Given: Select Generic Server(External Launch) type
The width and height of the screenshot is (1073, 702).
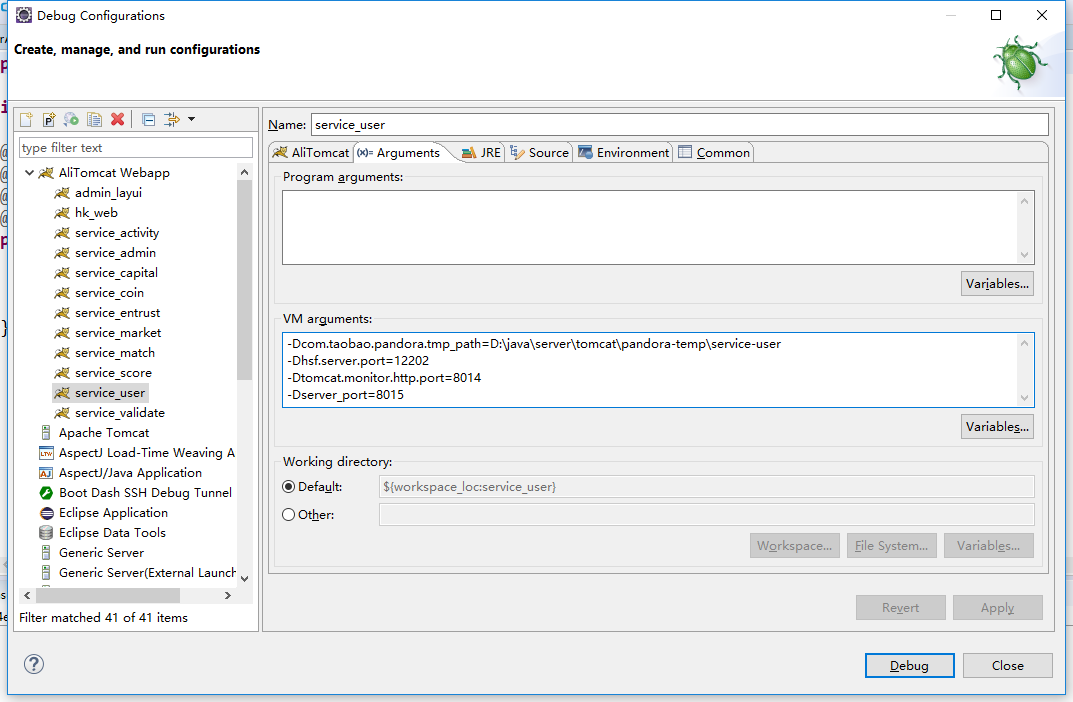Looking at the screenshot, I should pos(147,573).
